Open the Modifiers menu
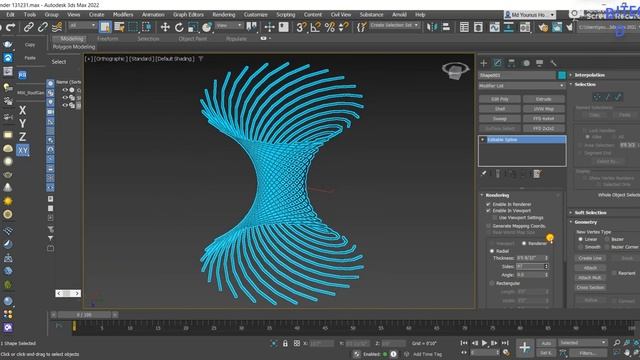This screenshot has height=360, width=640. [x=123, y=15]
